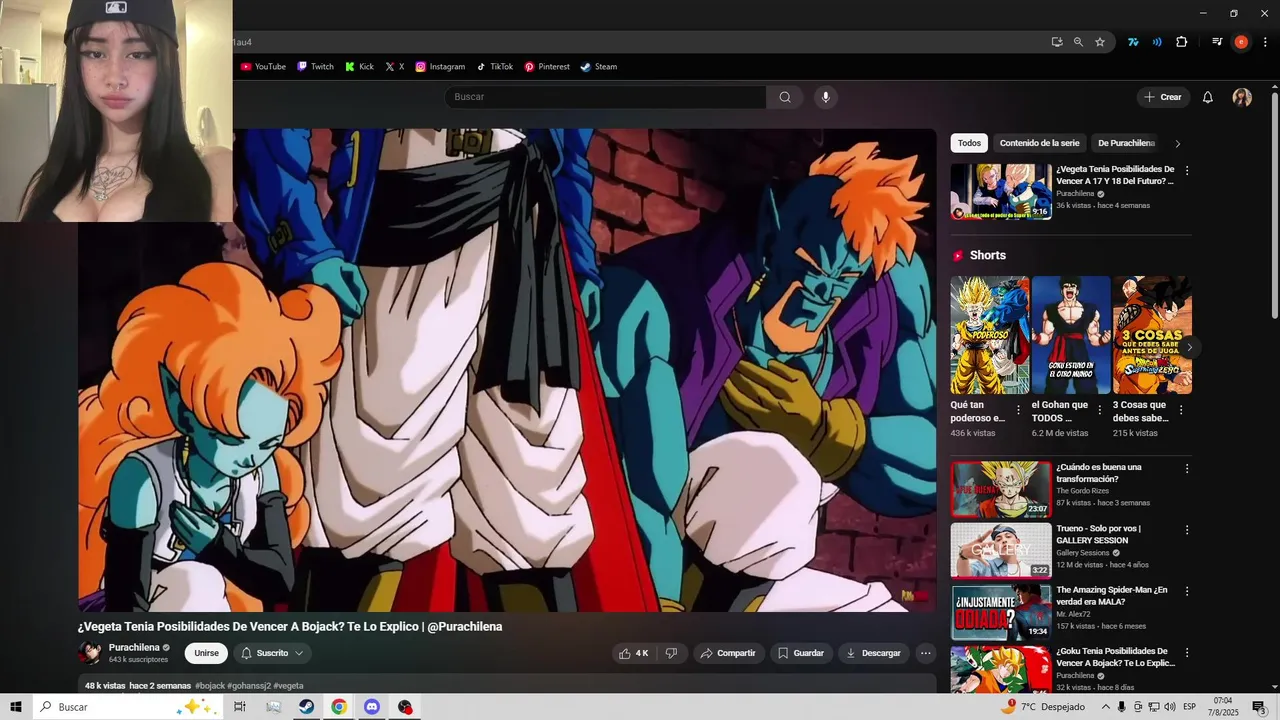Open options for '3 Cosas que debes' Short

point(1181,410)
